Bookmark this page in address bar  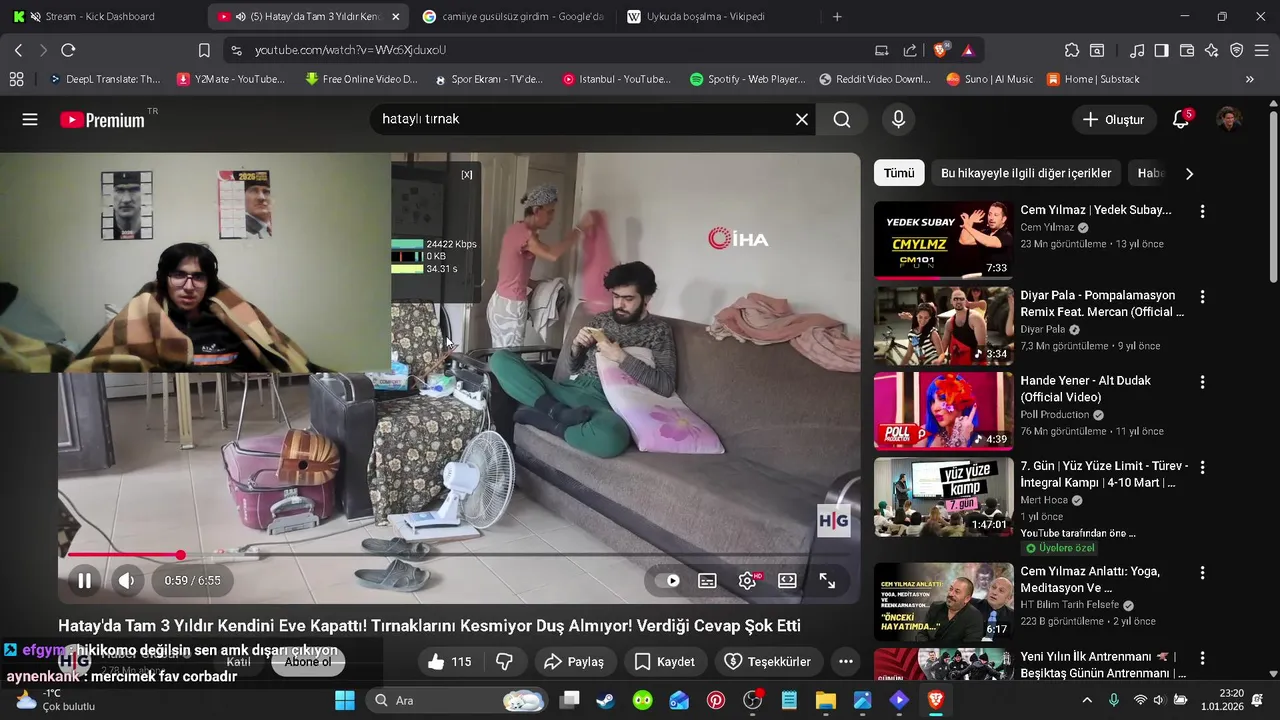coord(204,50)
